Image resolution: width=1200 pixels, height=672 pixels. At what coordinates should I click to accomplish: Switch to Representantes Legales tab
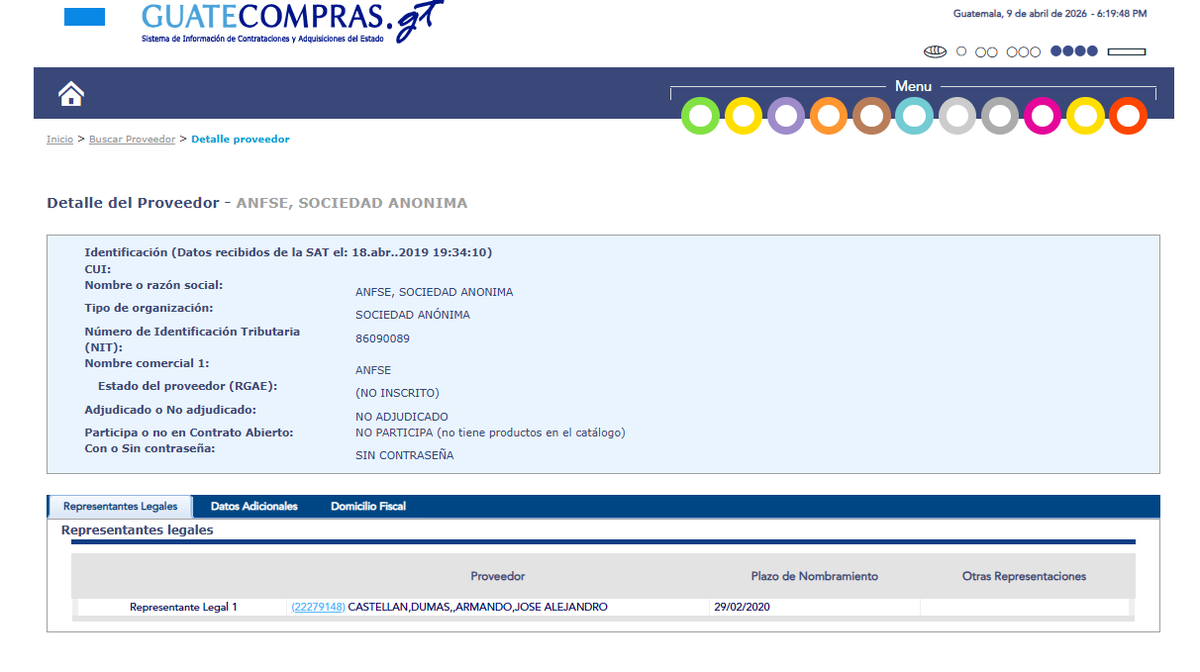(120, 506)
